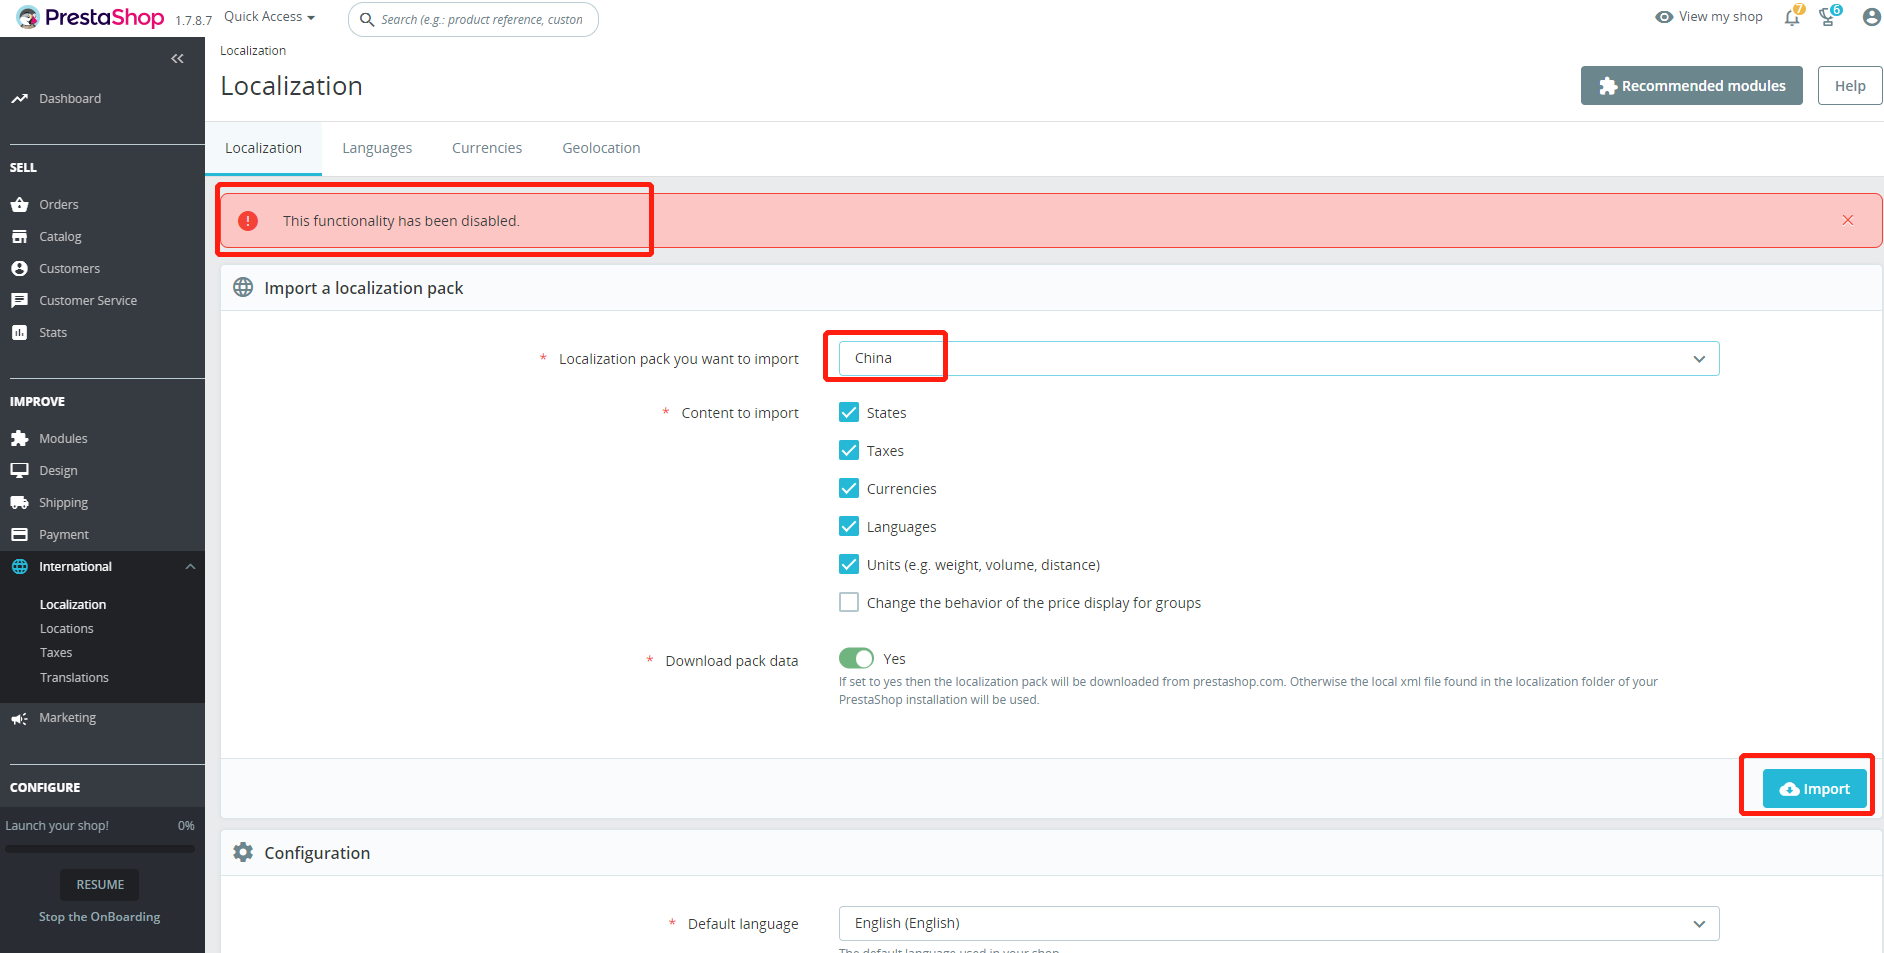1884x953 pixels.
Task: Uncheck the Units checkbox
Action: (849, 564)
